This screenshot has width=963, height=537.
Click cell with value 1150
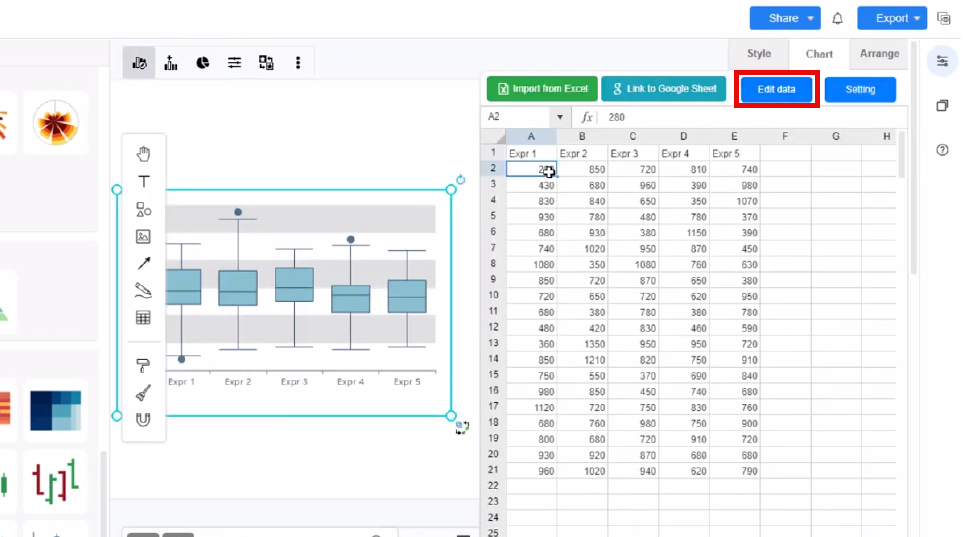684,233
